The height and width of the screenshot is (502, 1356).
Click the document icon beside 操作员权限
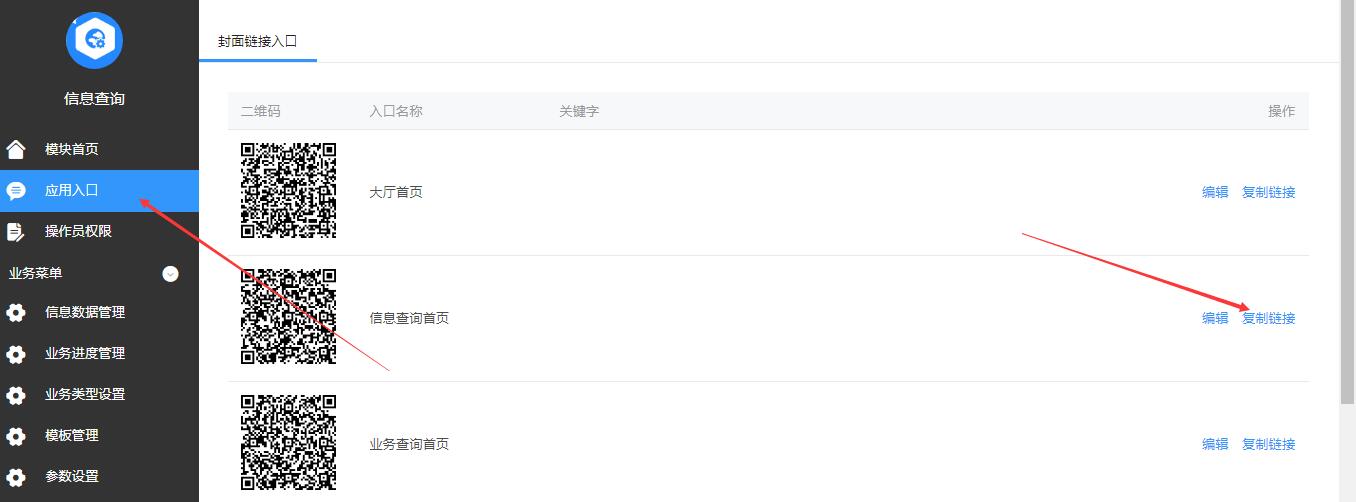pos(16,232)
